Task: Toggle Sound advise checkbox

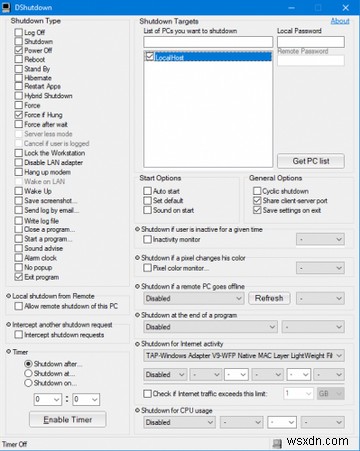Action: tap(19, 248)
